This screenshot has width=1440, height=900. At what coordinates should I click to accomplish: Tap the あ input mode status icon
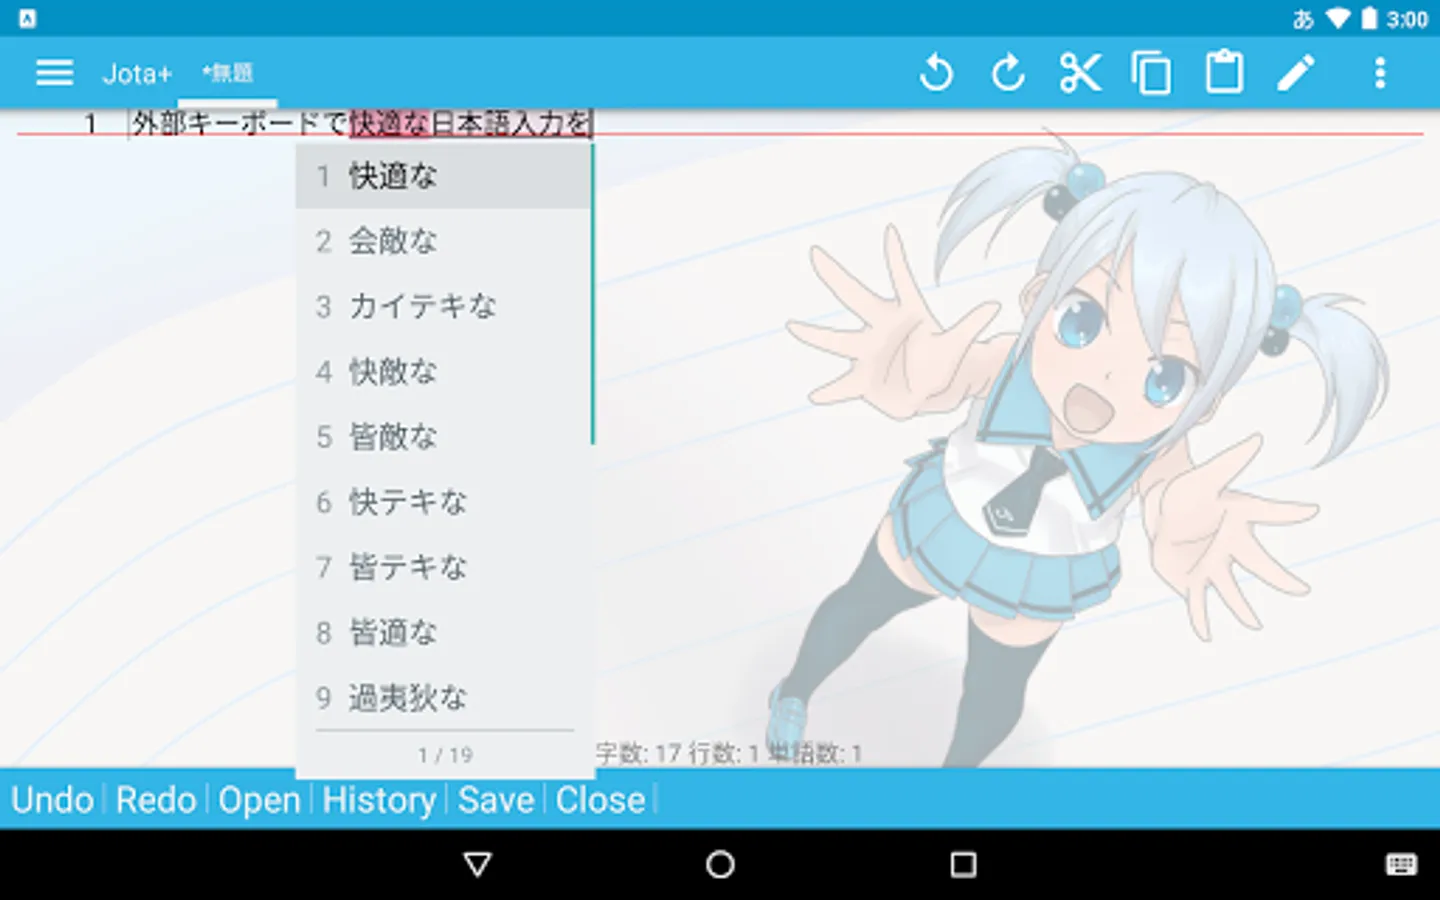click(1302, 19)
